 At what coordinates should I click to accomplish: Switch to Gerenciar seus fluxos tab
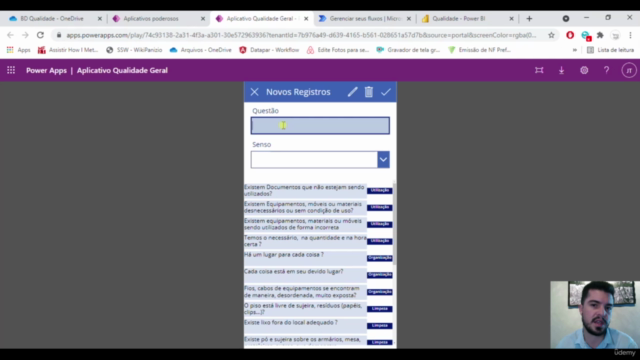pos(365,18)
